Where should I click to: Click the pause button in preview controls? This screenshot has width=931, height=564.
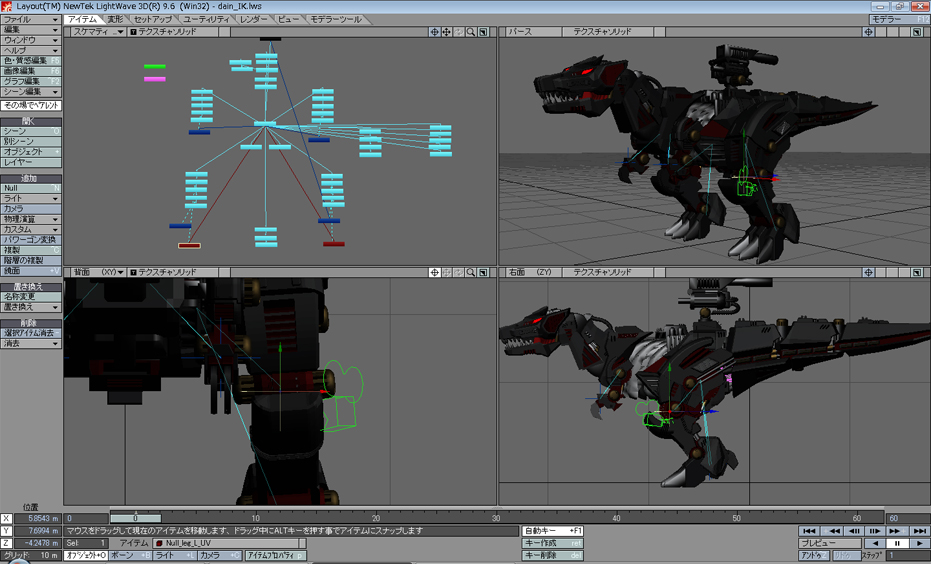(x=896, y=543)
